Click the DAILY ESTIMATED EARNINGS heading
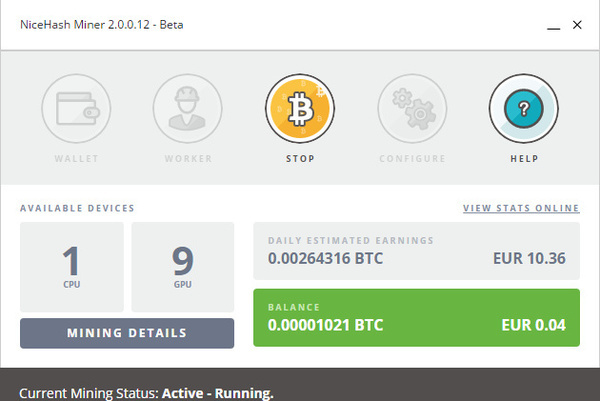Viewport: 600px width, 401px height. (x=351, y=240)
